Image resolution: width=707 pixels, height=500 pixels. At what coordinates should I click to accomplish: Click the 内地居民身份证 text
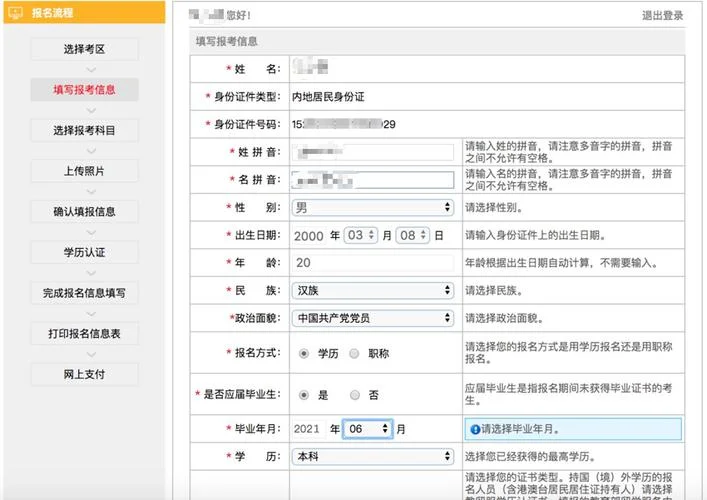pyautogui.click(x=328, y=97)
